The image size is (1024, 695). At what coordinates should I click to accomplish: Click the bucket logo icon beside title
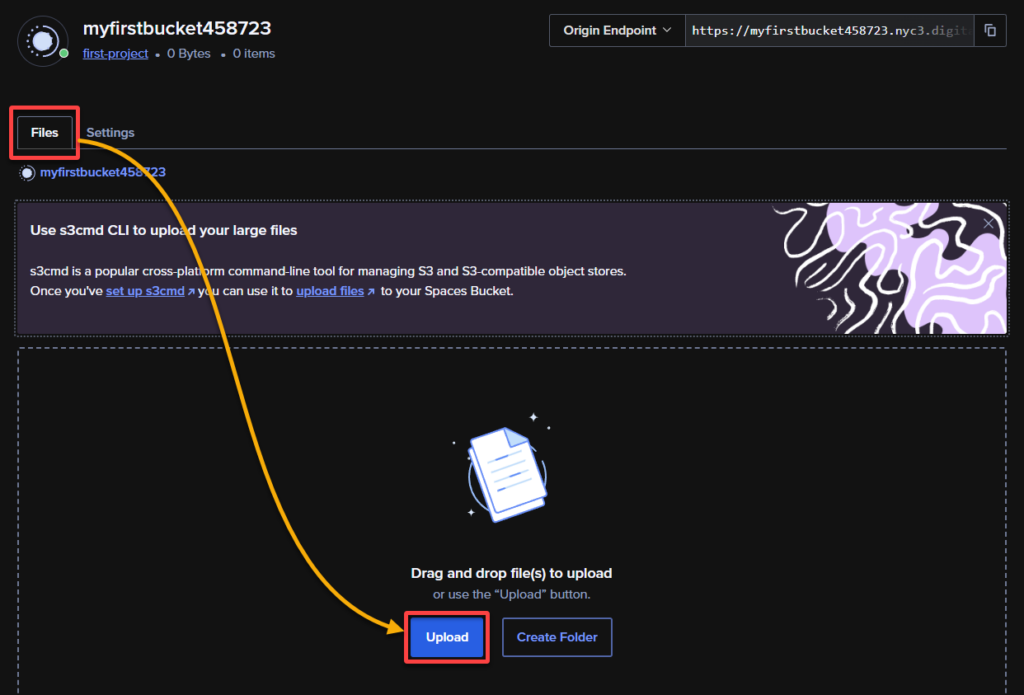(43, 41)
